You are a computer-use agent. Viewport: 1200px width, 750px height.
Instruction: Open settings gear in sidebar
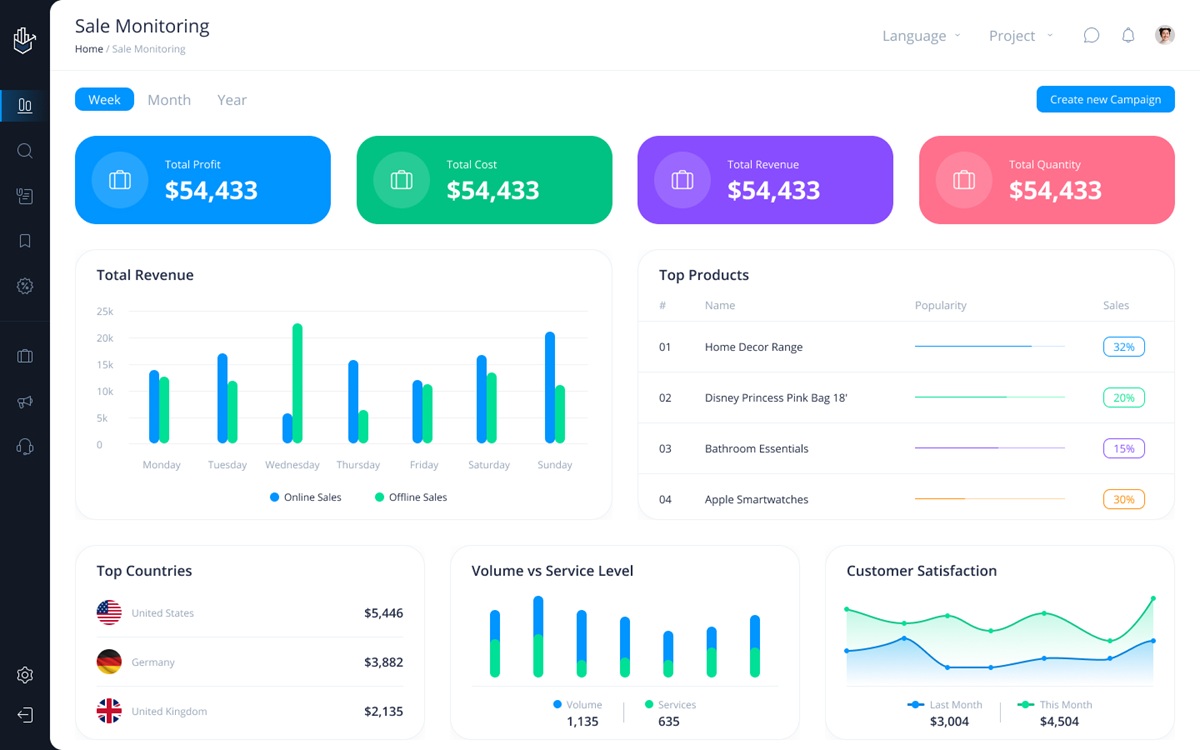(25, 675)
